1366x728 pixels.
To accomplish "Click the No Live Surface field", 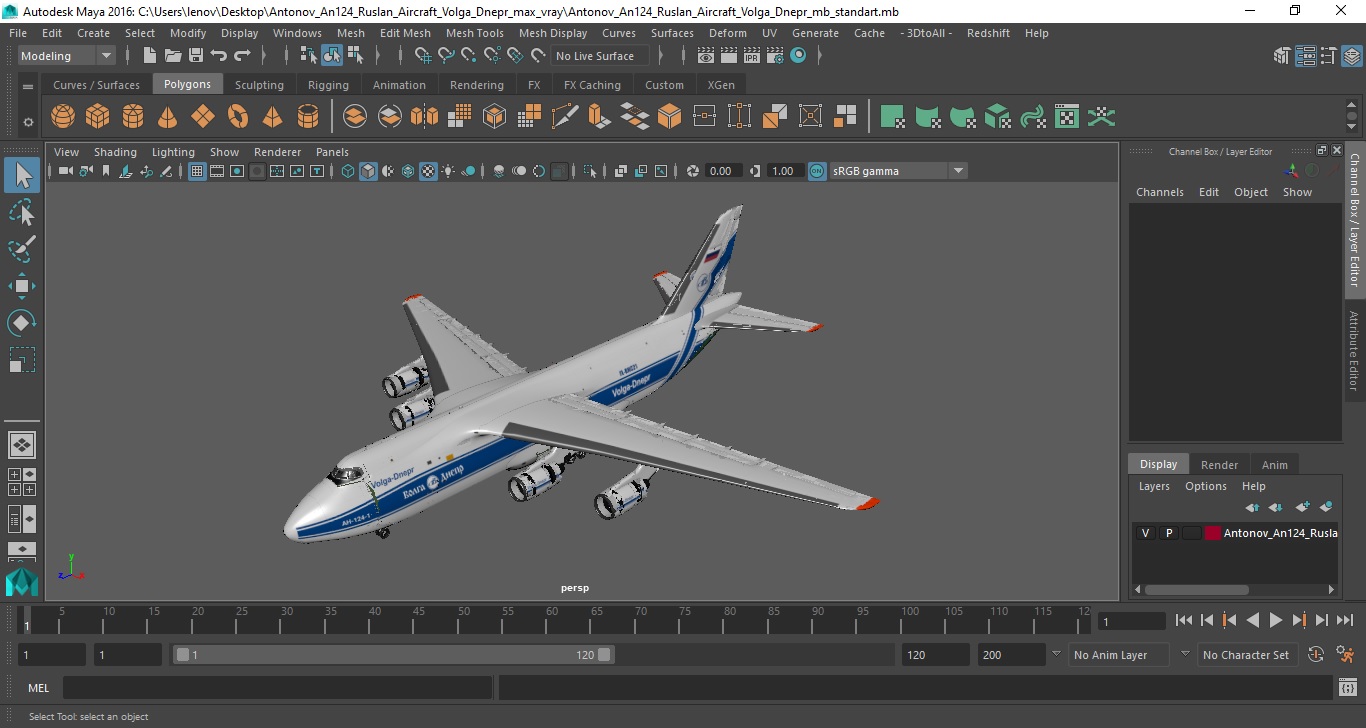I will coord(600,56).
